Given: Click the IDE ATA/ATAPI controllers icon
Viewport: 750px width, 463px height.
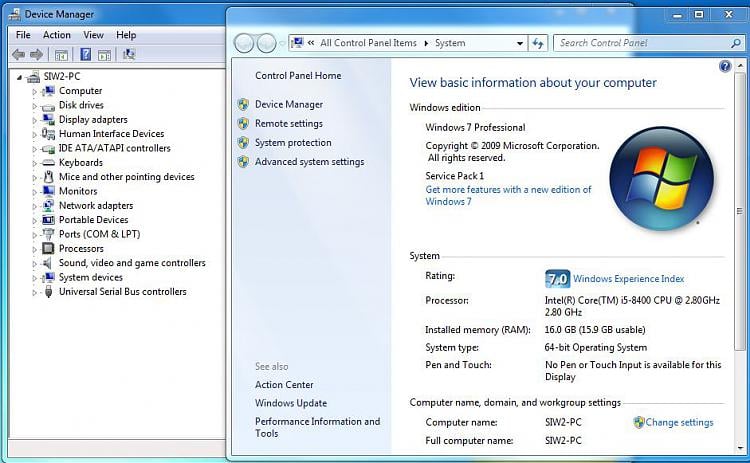Looking at the screenshot, I should [x=48, y=149].
